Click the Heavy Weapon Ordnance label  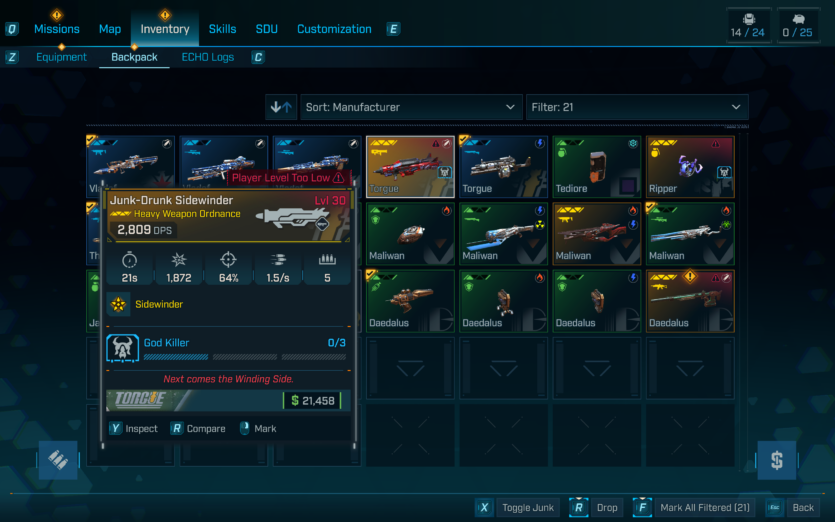pos(187,214)
